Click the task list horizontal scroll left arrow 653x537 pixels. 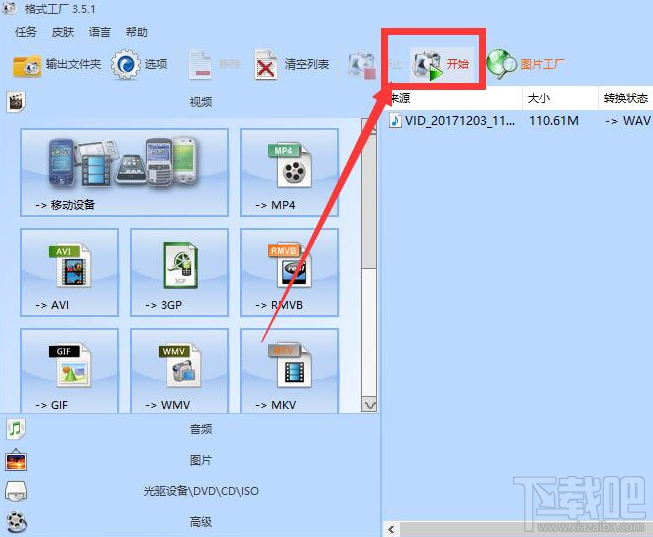point(391,530)
